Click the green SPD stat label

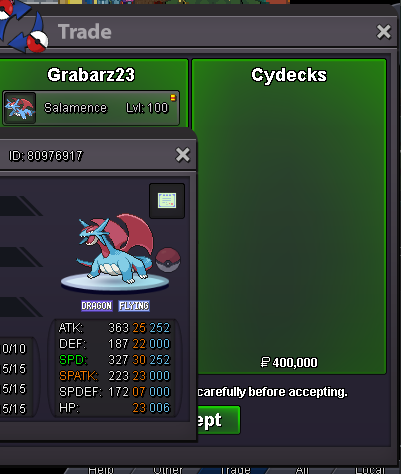pos(73,360)
